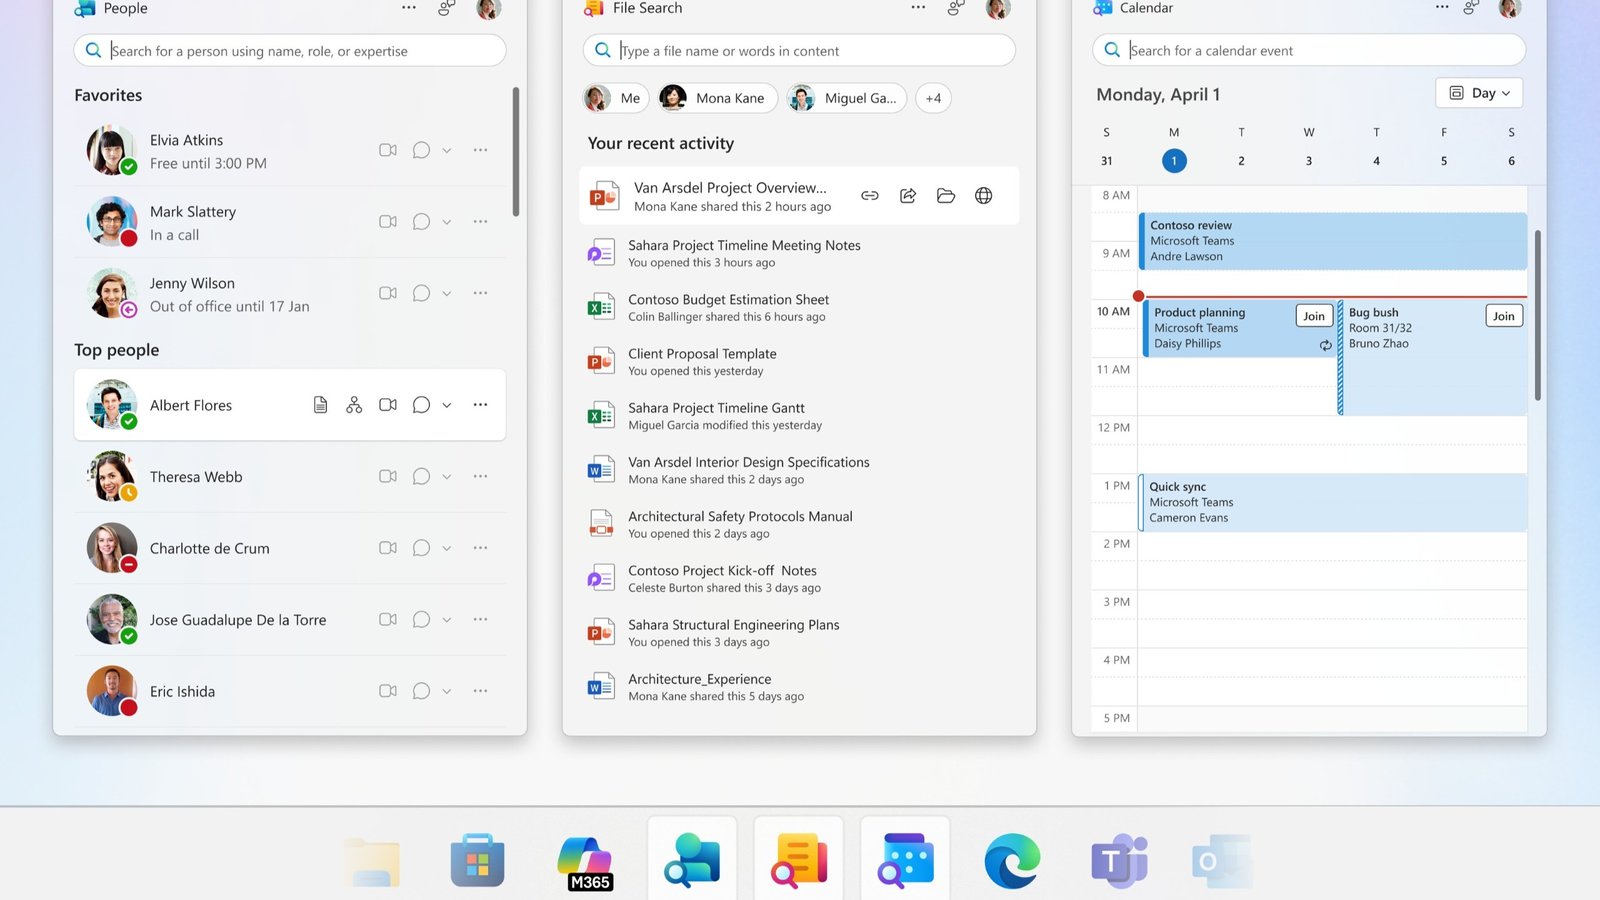Select the Miguel Ga... people filter
Image resolution: width=1600 pixels, height=900 pixels.
click(845, 98)
